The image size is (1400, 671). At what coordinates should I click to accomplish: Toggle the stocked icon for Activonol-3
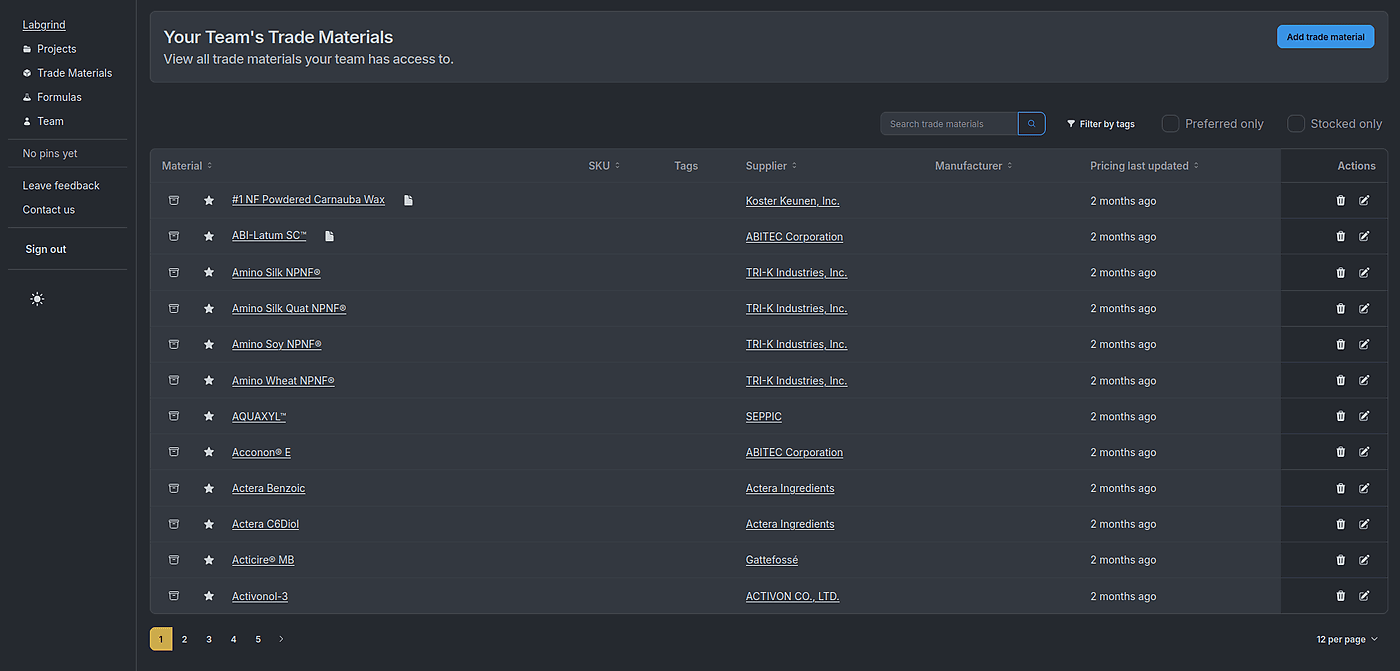coord(174,595)
